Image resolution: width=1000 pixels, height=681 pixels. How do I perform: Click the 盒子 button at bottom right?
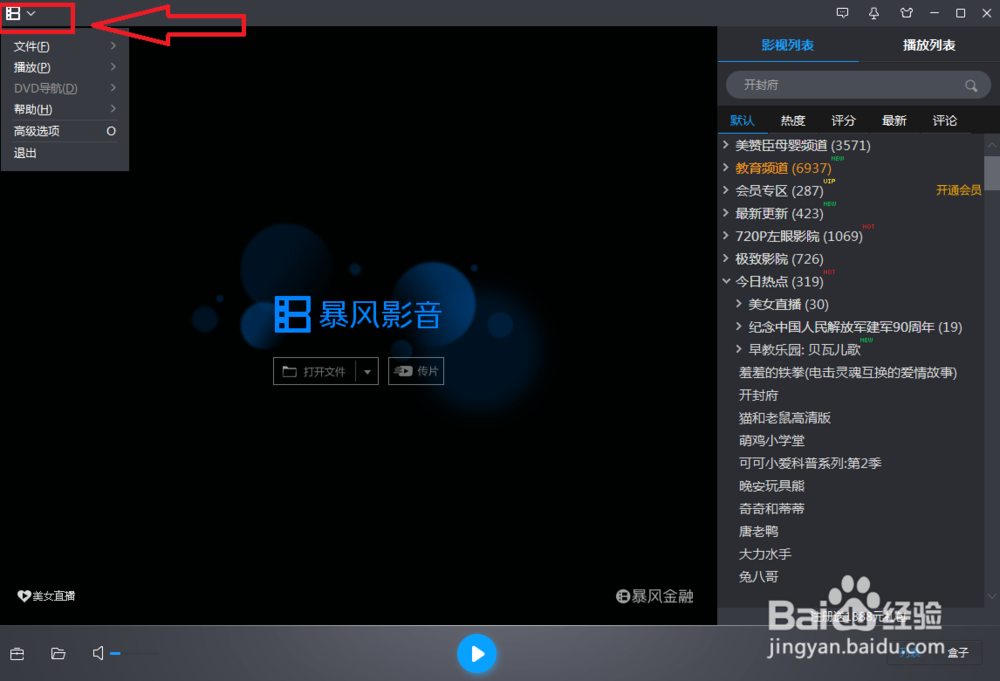coord(957,652)
